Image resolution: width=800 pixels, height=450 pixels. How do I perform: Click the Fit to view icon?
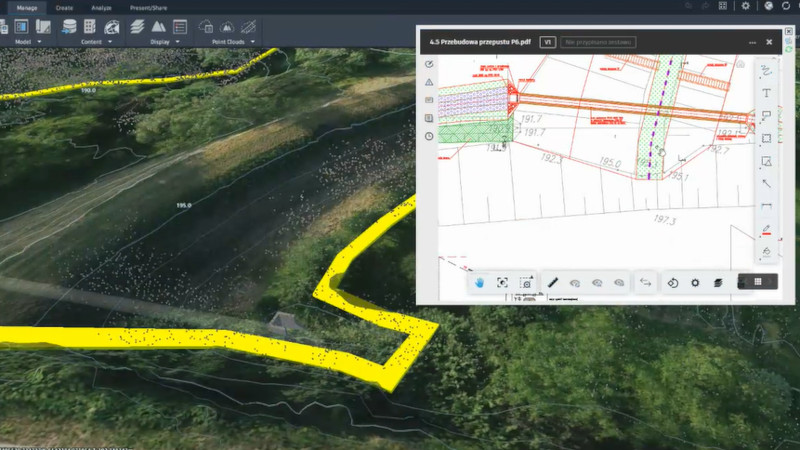[502, 283]
